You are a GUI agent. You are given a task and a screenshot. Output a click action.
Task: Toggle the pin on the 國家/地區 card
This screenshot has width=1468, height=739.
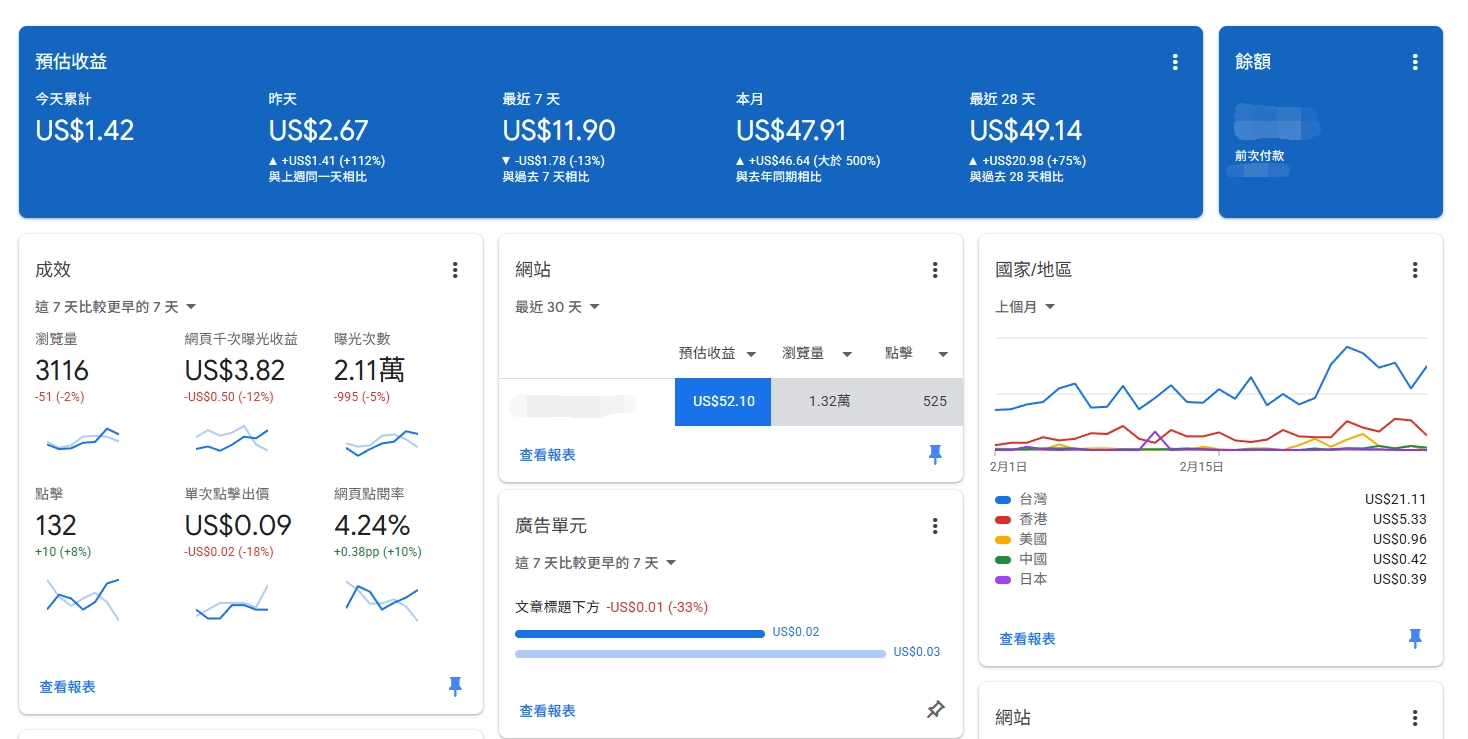1415,637
